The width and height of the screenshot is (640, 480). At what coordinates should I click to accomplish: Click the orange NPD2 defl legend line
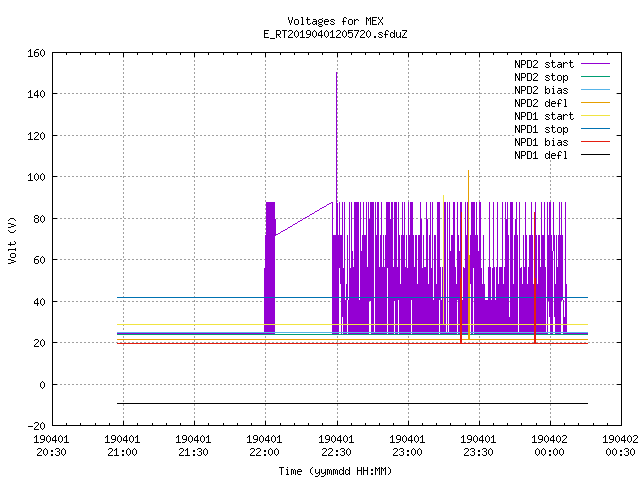click(596, 102)
